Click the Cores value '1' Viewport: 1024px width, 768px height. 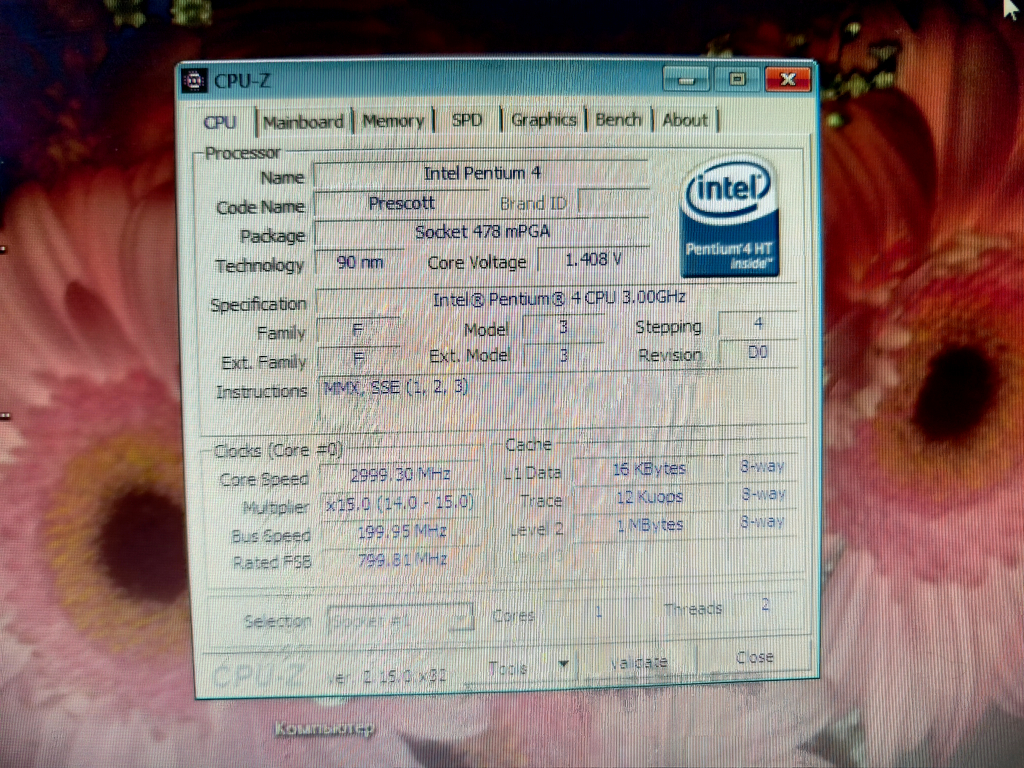[x=598, y=612]
